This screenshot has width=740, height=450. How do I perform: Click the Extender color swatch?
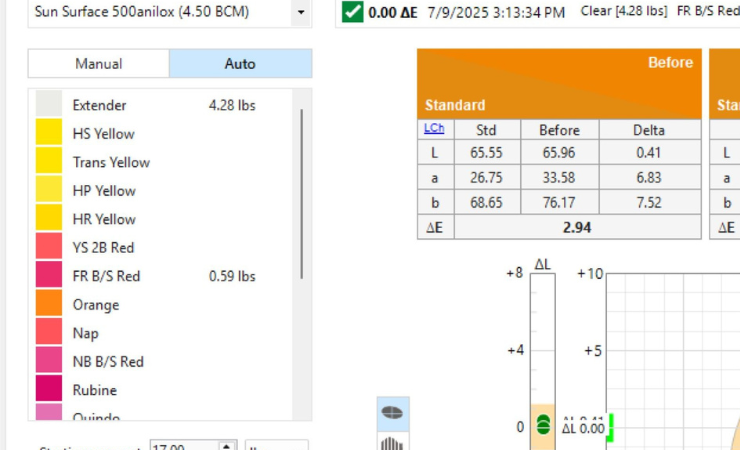[x=49, y=105]
